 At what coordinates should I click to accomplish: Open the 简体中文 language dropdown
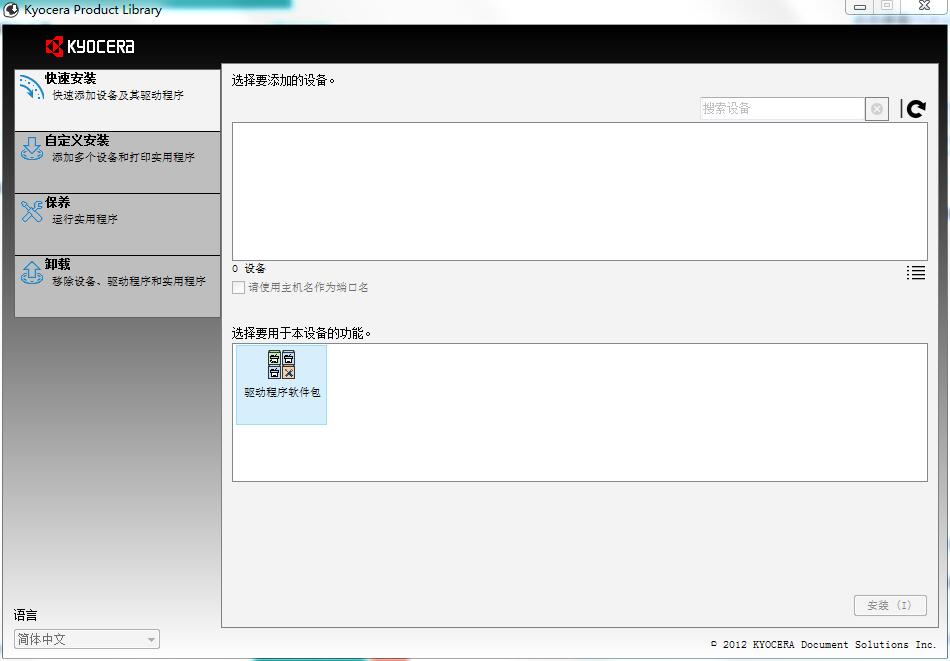coord(87,639)
